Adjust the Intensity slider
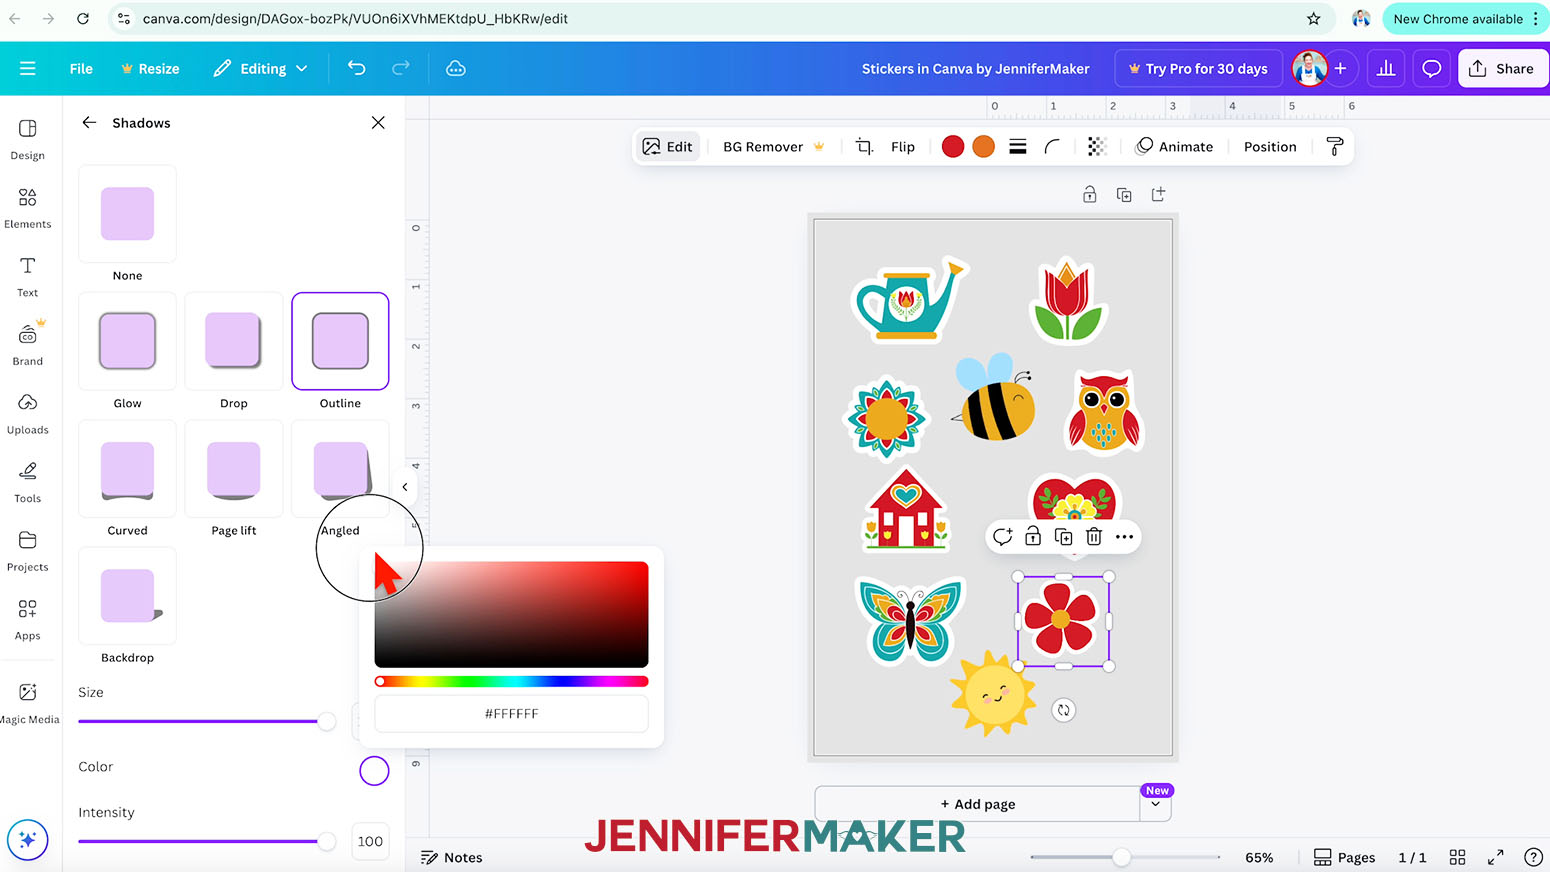The height and width of the screenshot is (872, 1550). pos(207,841)
